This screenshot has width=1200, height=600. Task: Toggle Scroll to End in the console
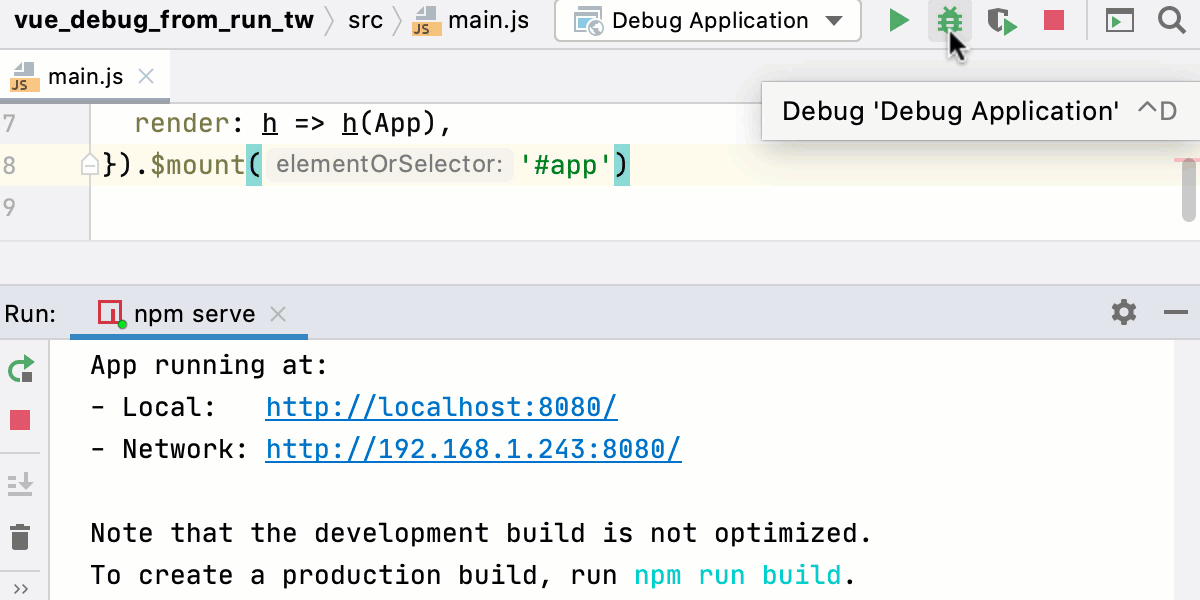tap(21, 483)
